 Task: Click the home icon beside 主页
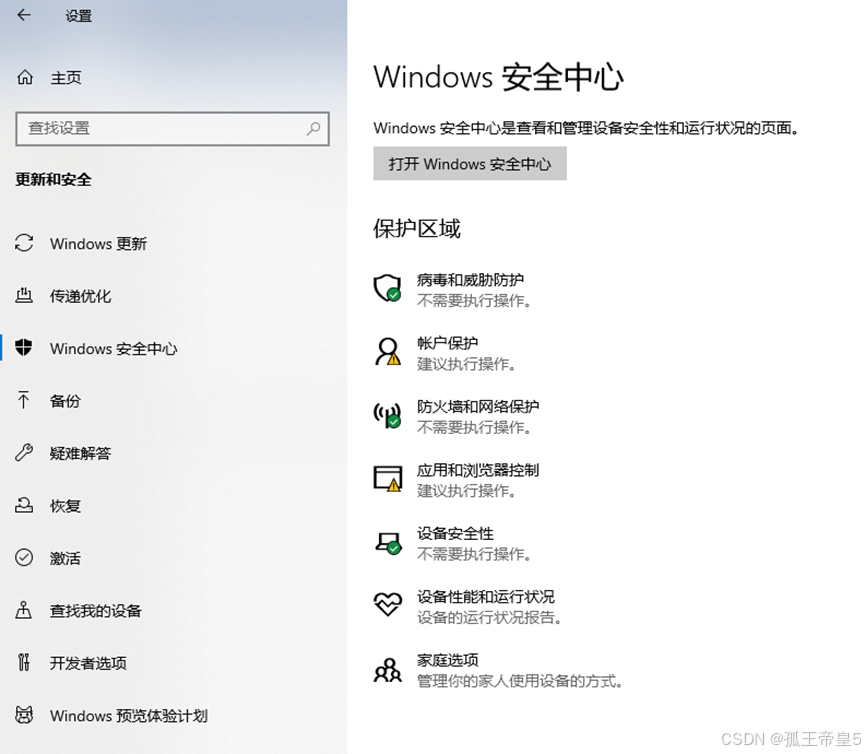(25, 77)
